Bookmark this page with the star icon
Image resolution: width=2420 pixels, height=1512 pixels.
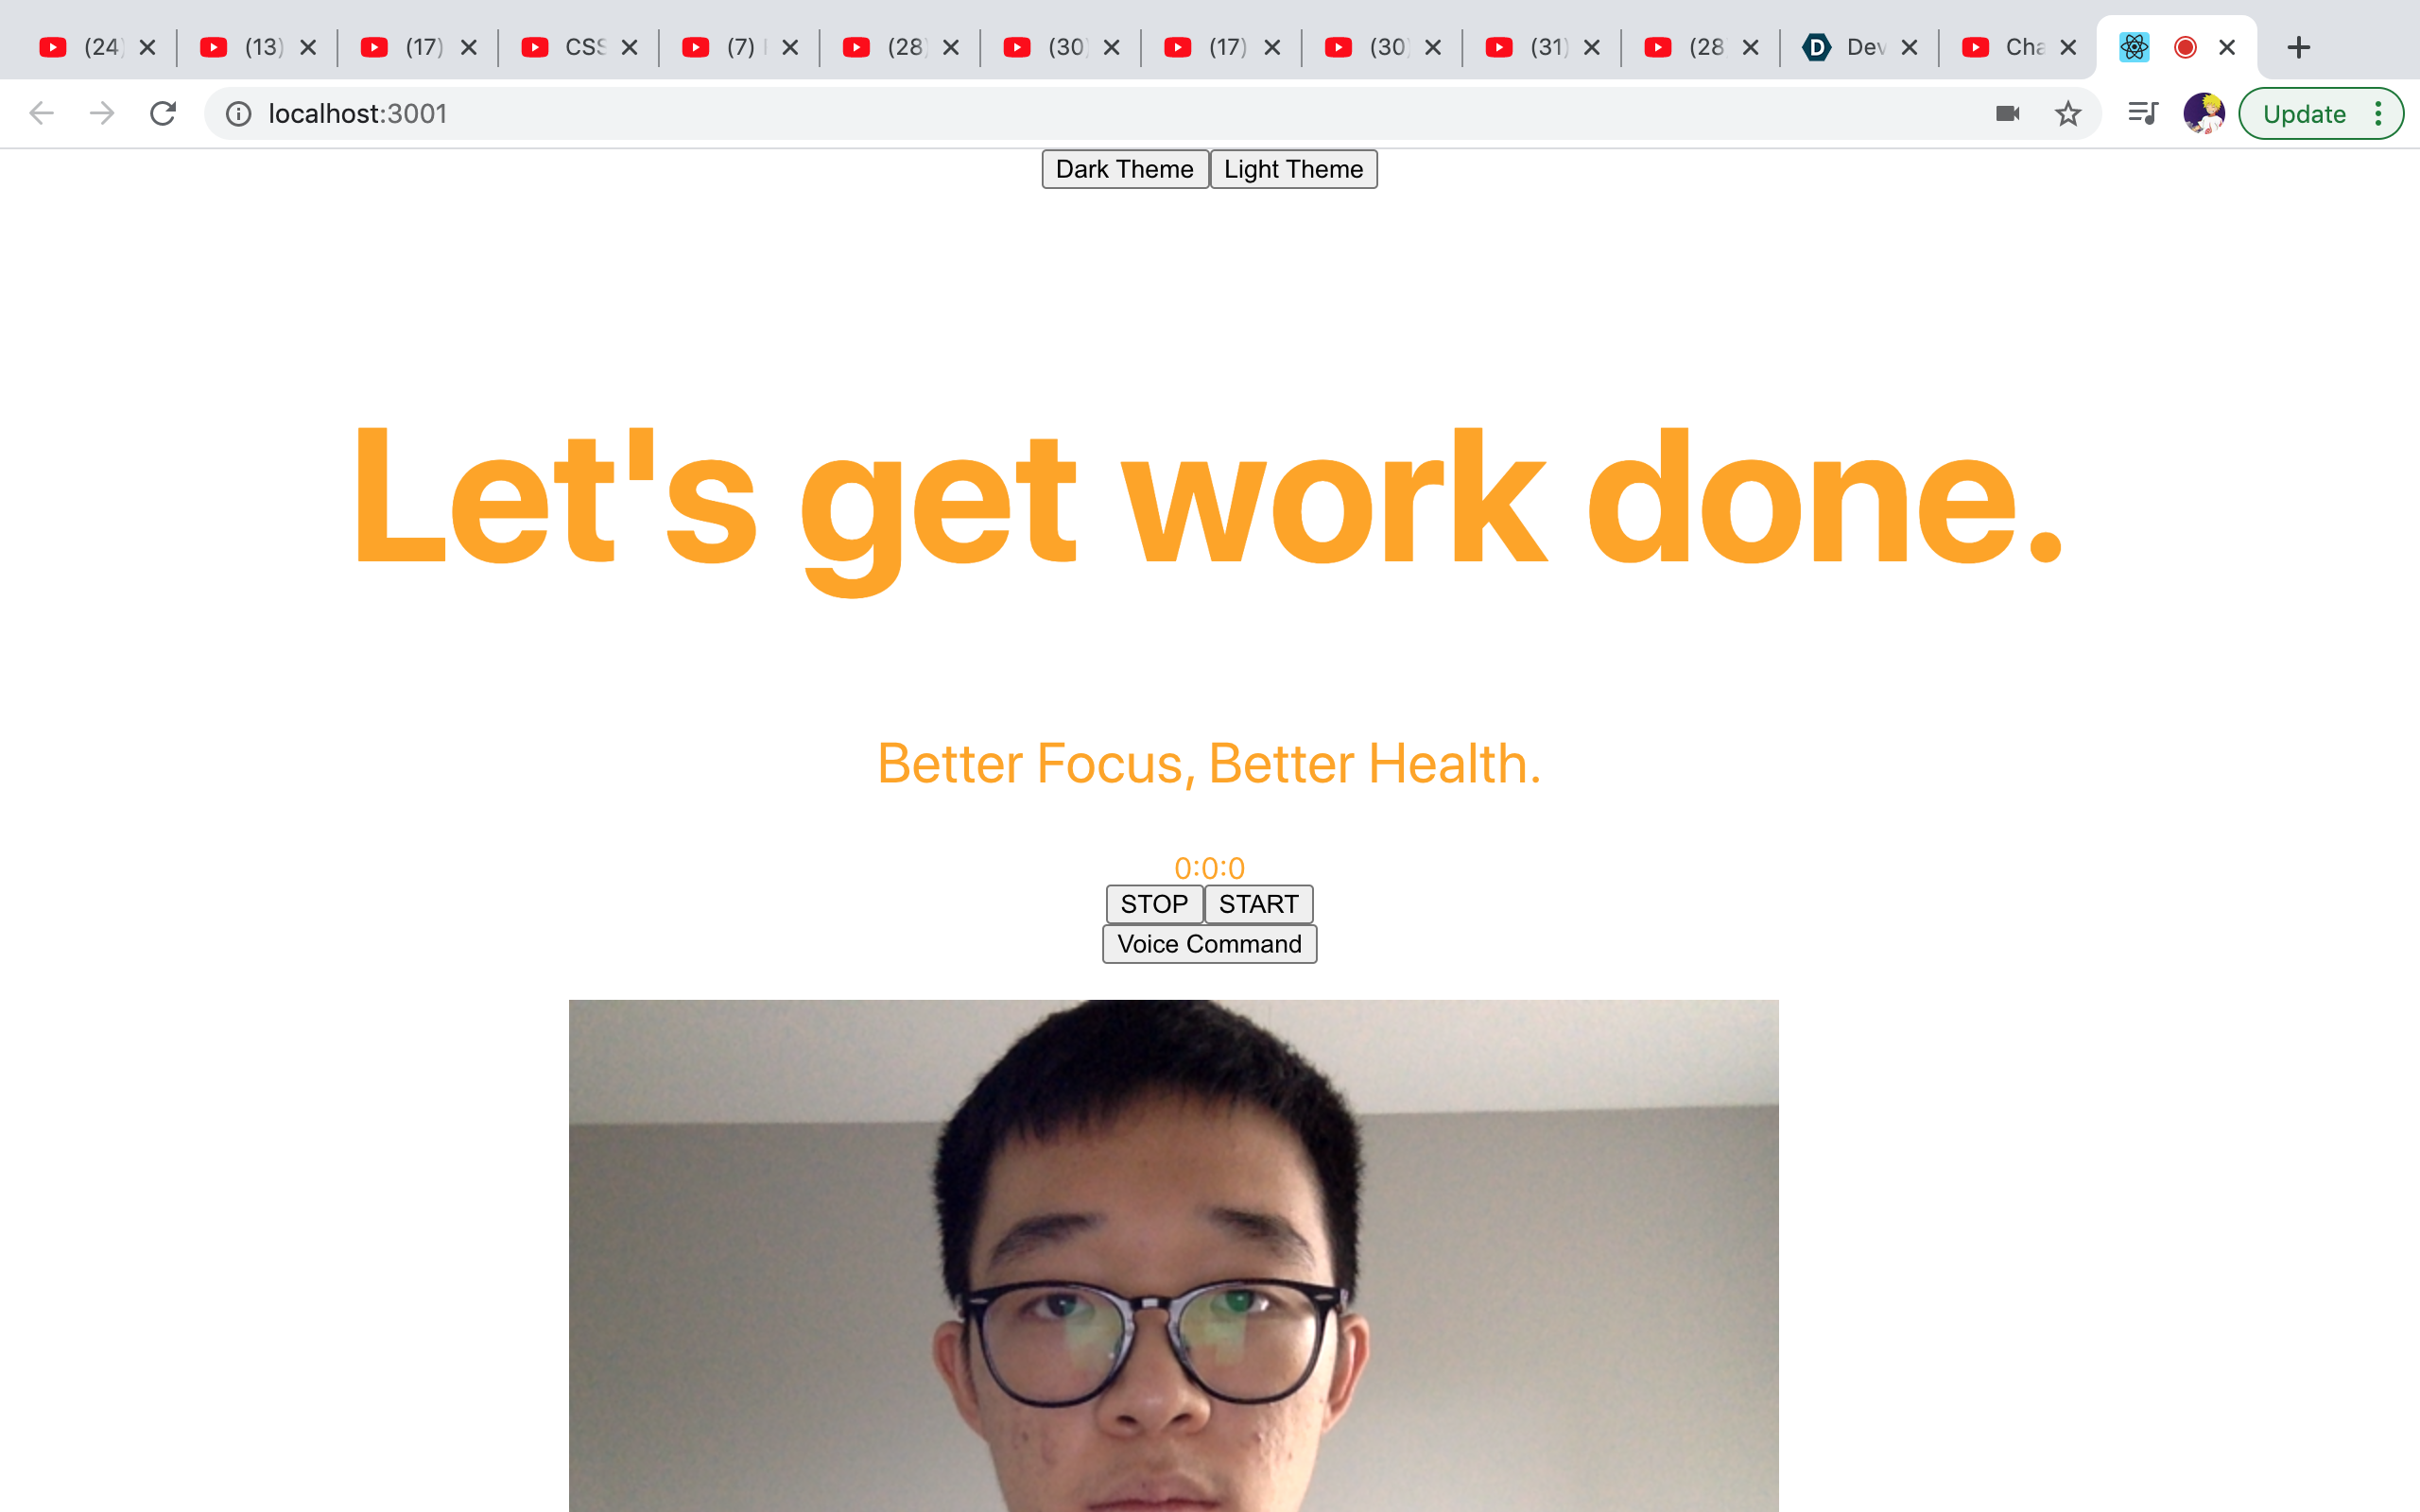[2067, 114]
